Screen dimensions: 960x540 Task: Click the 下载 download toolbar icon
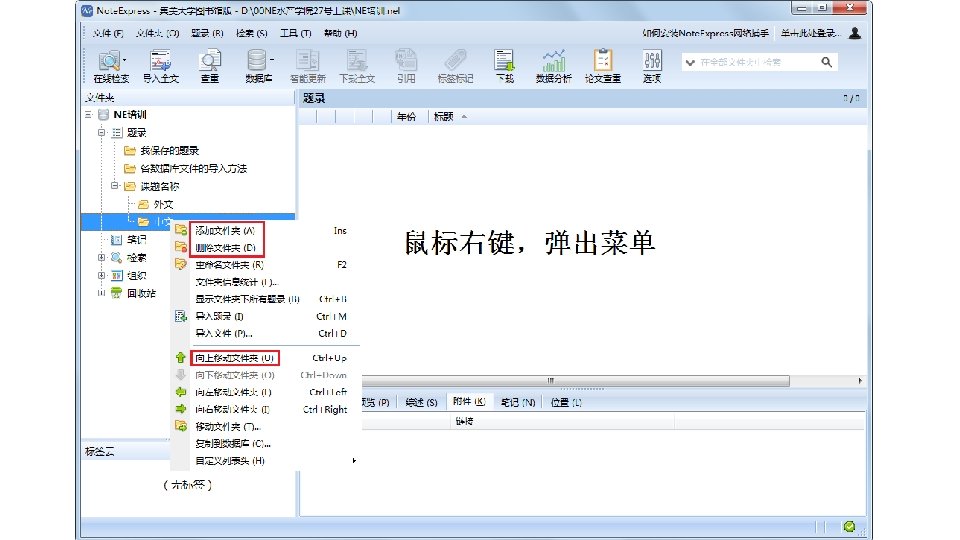pos(504,66)
